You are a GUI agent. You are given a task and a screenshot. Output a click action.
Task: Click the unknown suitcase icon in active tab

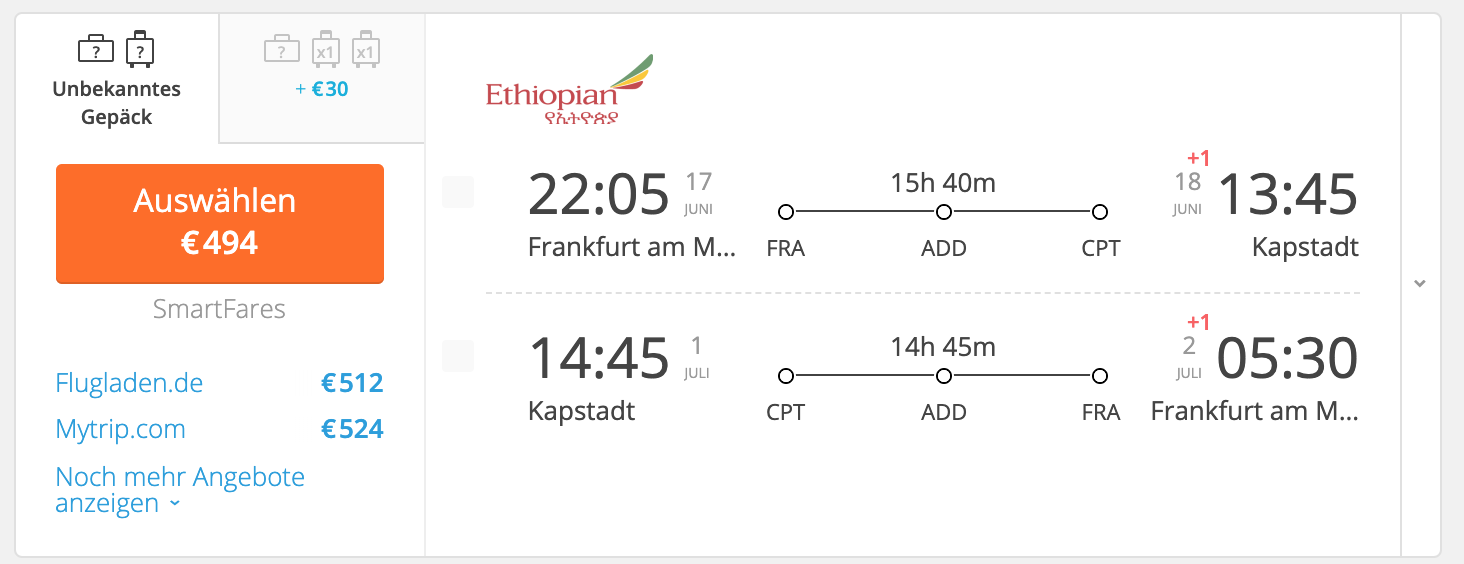coord(140,49)
